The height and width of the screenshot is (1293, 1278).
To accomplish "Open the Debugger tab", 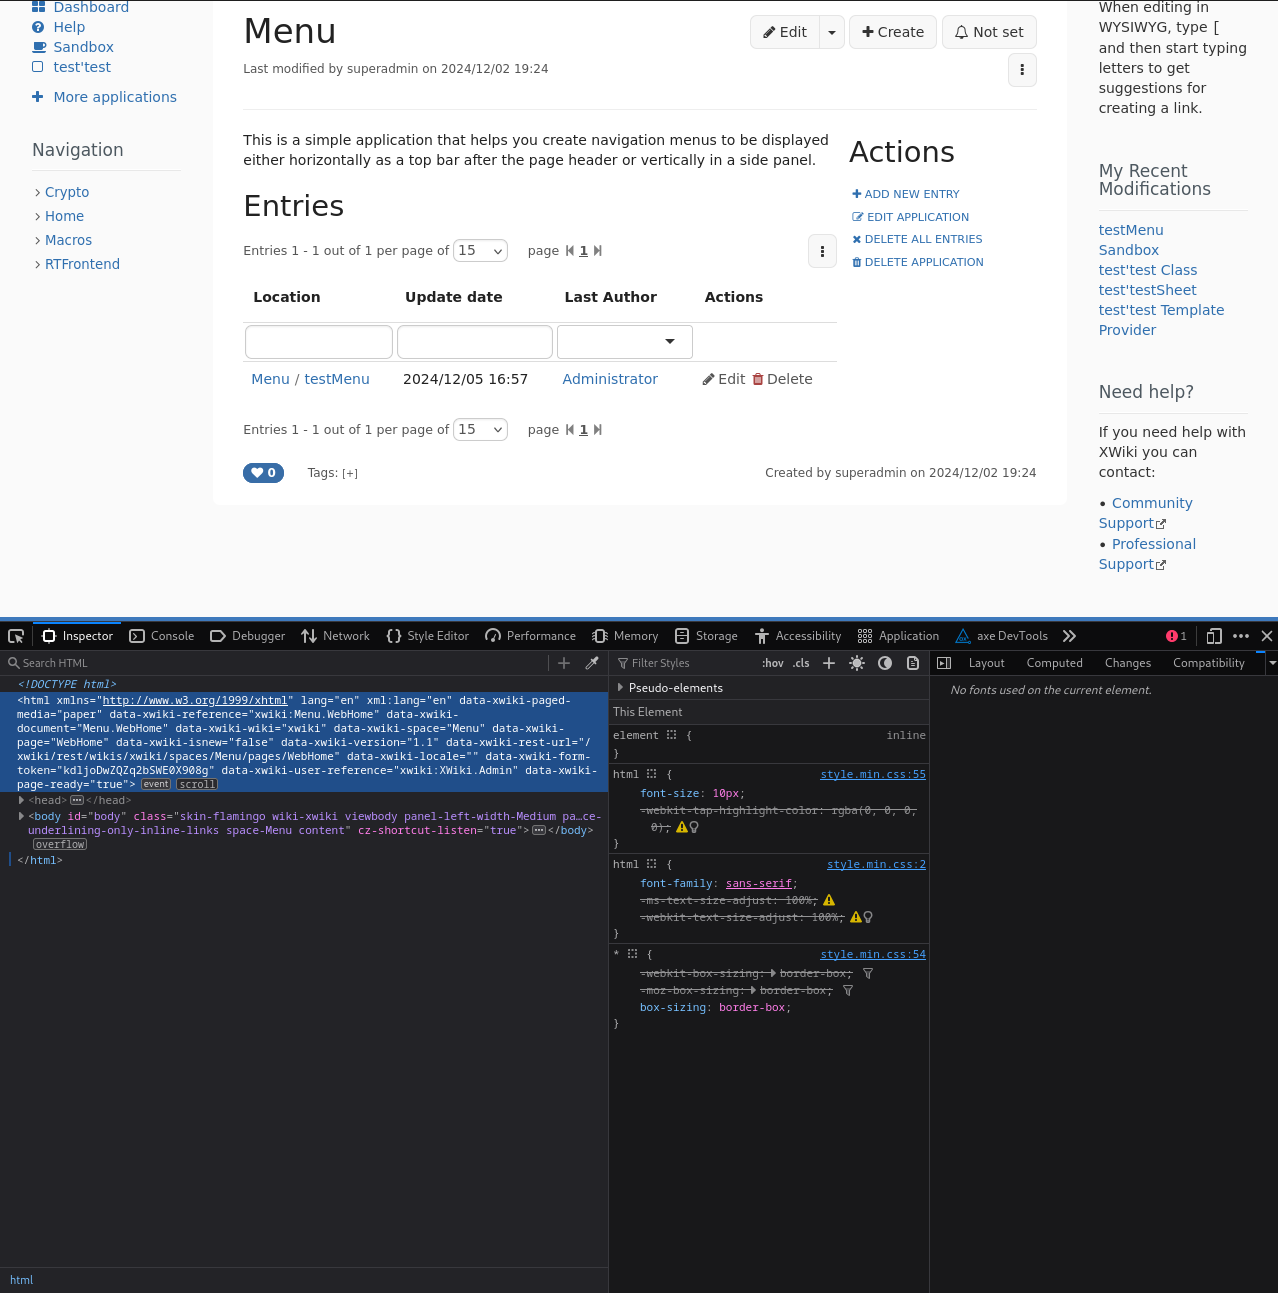I will tap(248, 636).
